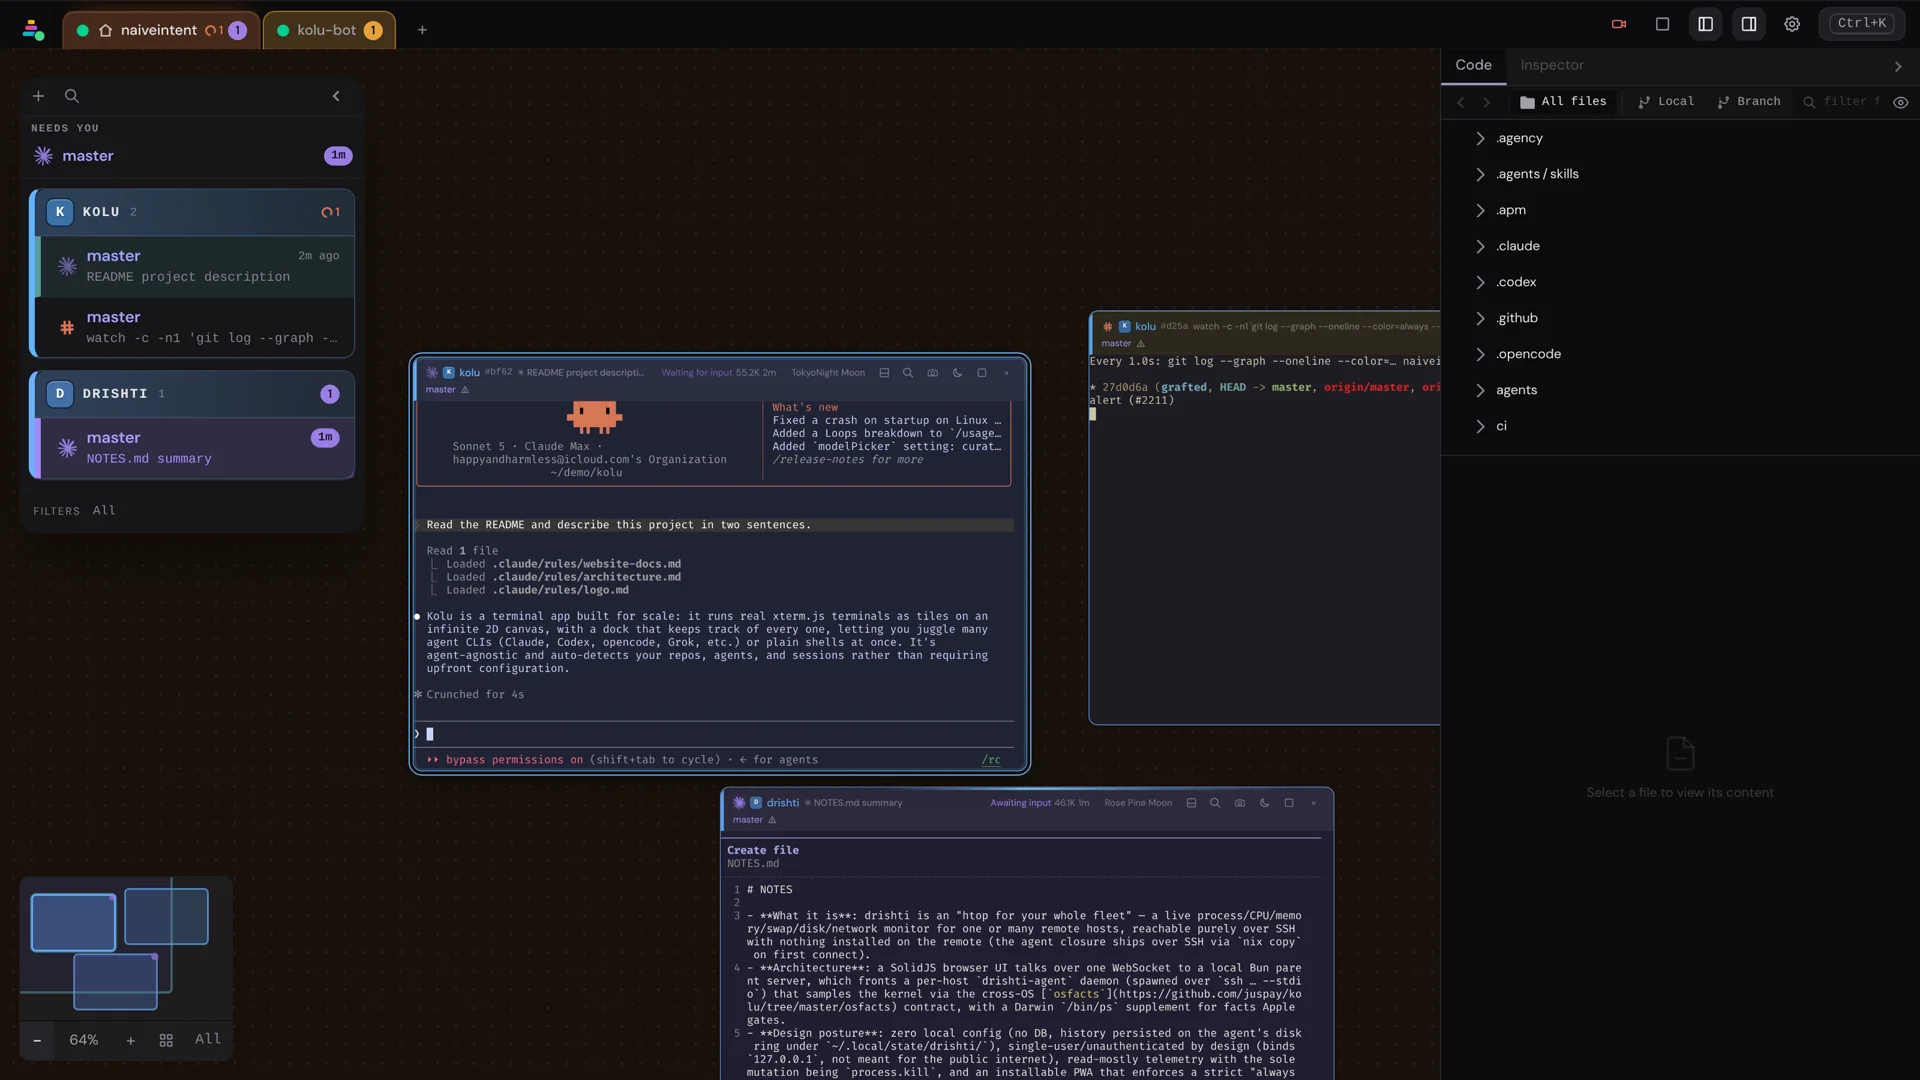
Task: Switch to the kolu-bot tab
Action: tap(329, 30)
